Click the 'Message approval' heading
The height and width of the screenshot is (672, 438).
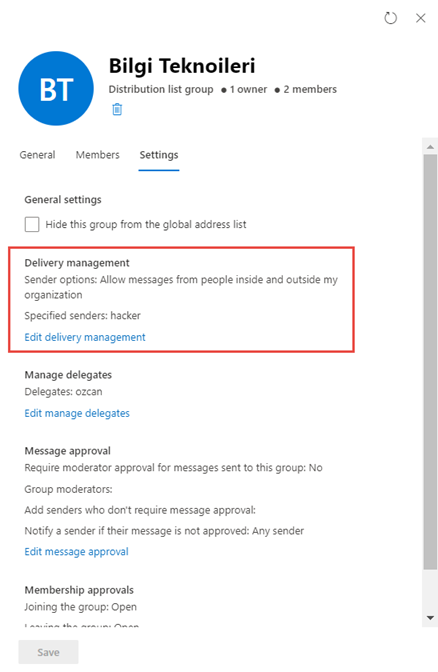tap(67, 451)
